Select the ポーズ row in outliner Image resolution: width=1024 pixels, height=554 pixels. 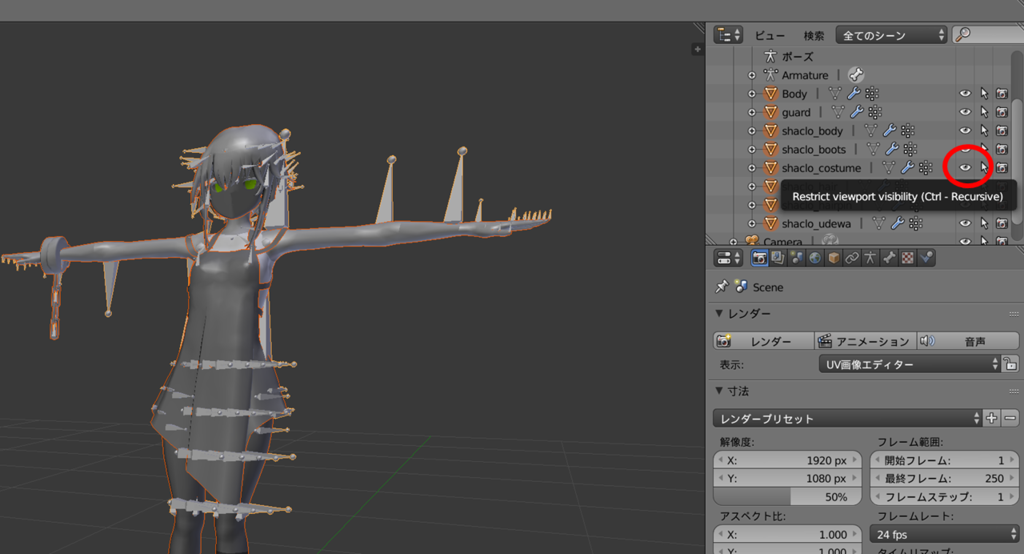797,56
